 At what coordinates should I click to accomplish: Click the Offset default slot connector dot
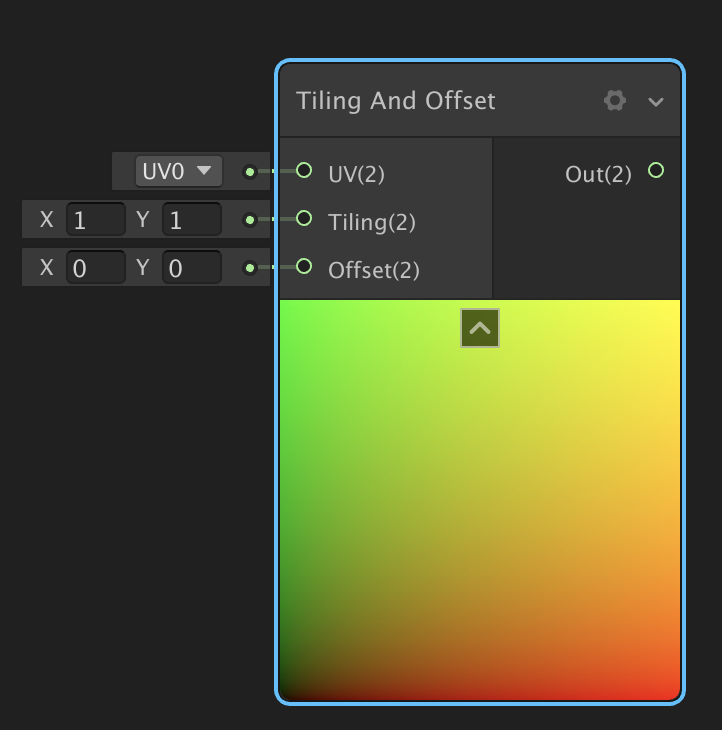coord(250,268)
